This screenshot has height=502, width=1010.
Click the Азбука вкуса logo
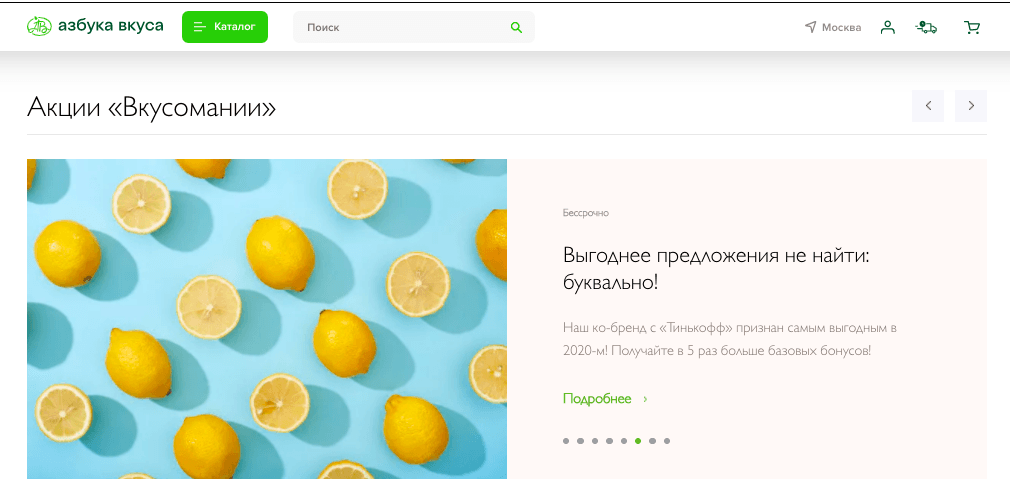click(x=95, y=26)
